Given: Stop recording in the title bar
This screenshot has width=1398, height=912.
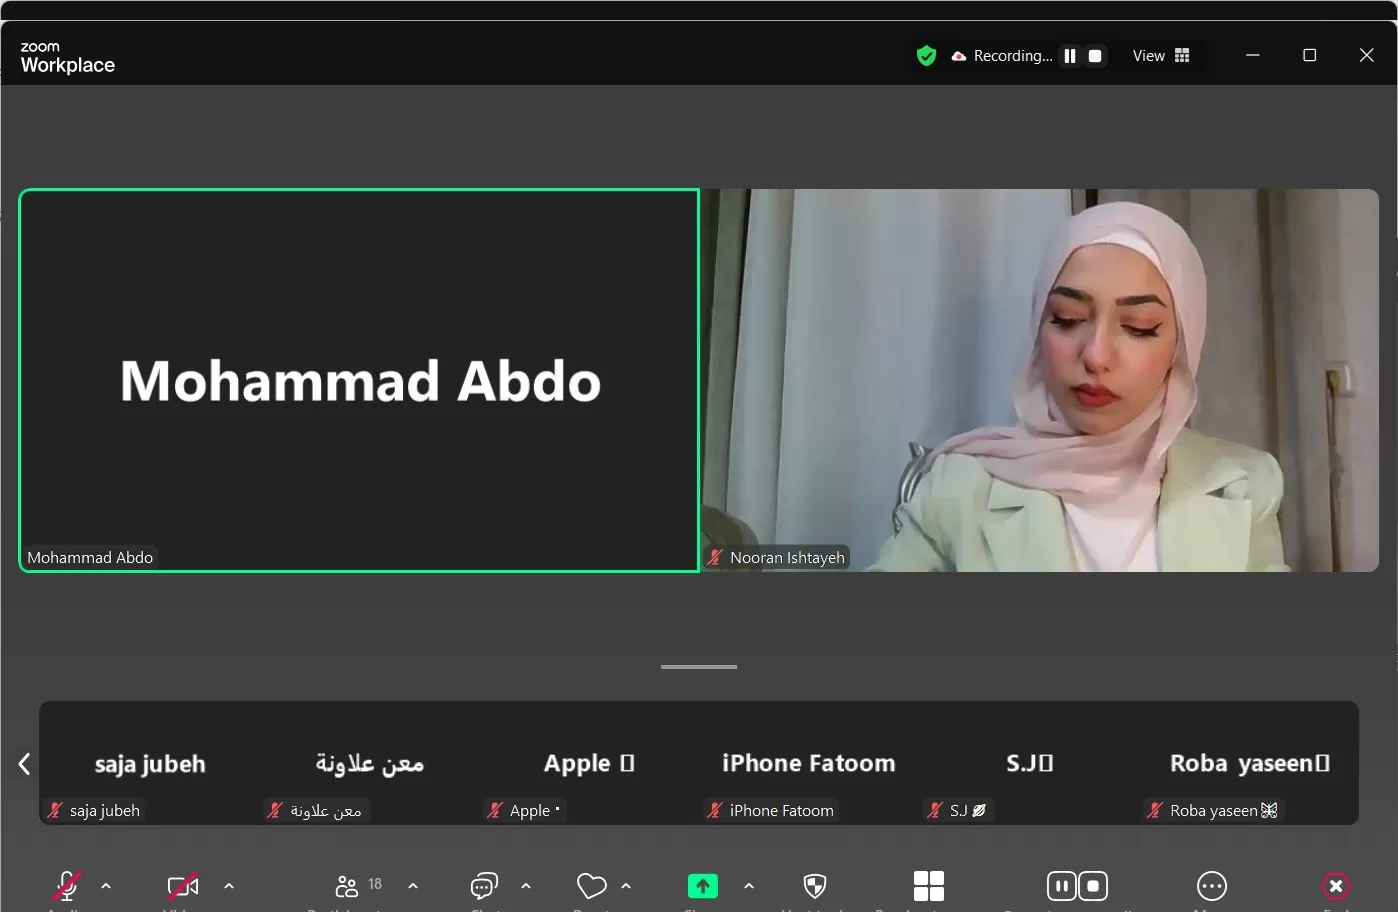Looking at the screenshot, I should coord(1095,56).
